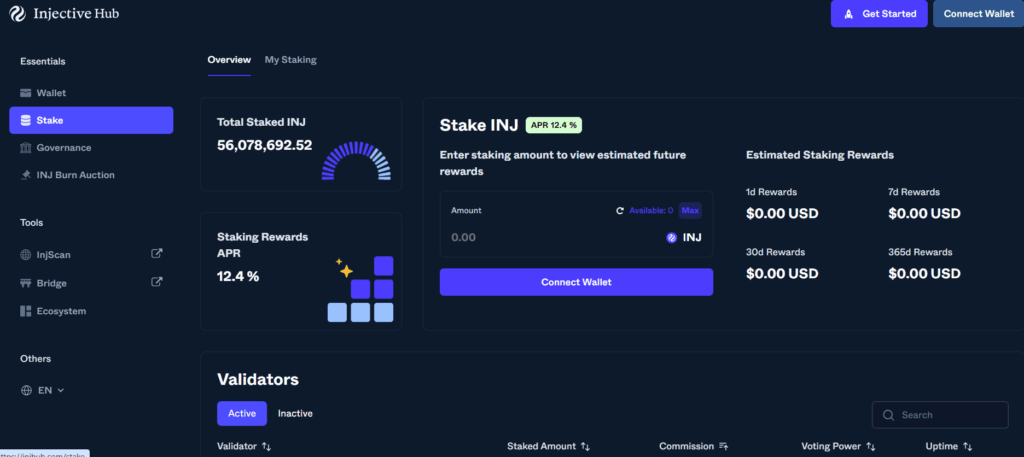Viewport: 1024px width, 457px height.
Task: Sort validators by Uptime arrows
Action: (x=968, y=447)
